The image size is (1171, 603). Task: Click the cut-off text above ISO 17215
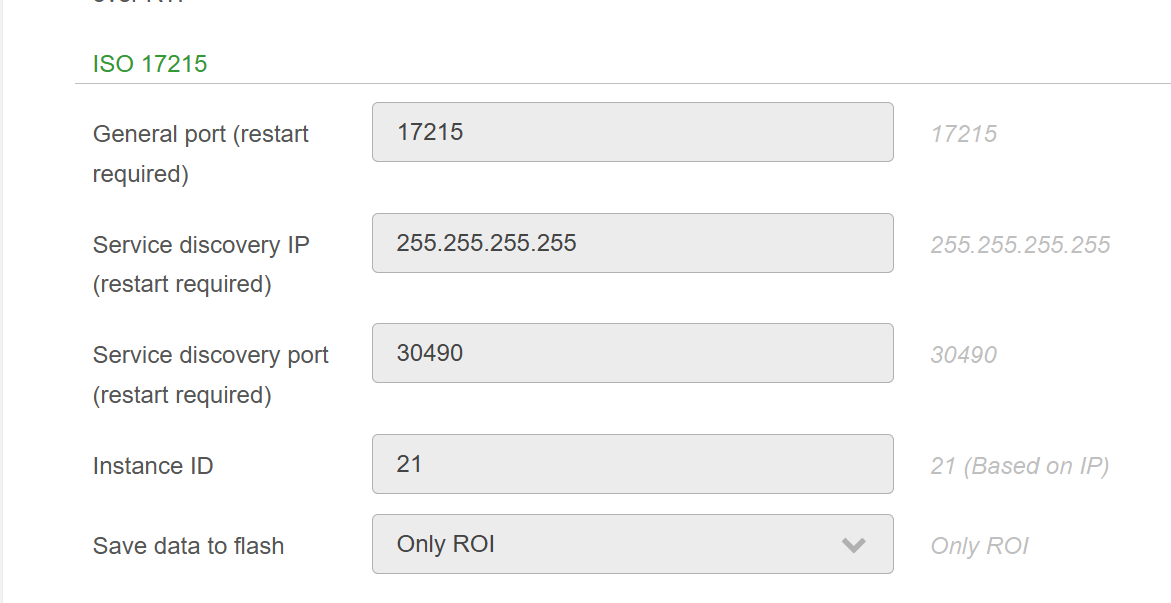pyautogui.click(x=138, y=3)
